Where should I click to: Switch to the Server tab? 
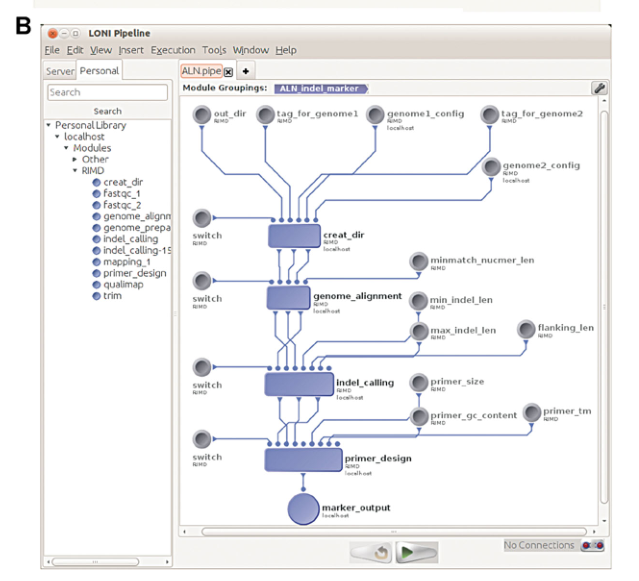(60, 71)
